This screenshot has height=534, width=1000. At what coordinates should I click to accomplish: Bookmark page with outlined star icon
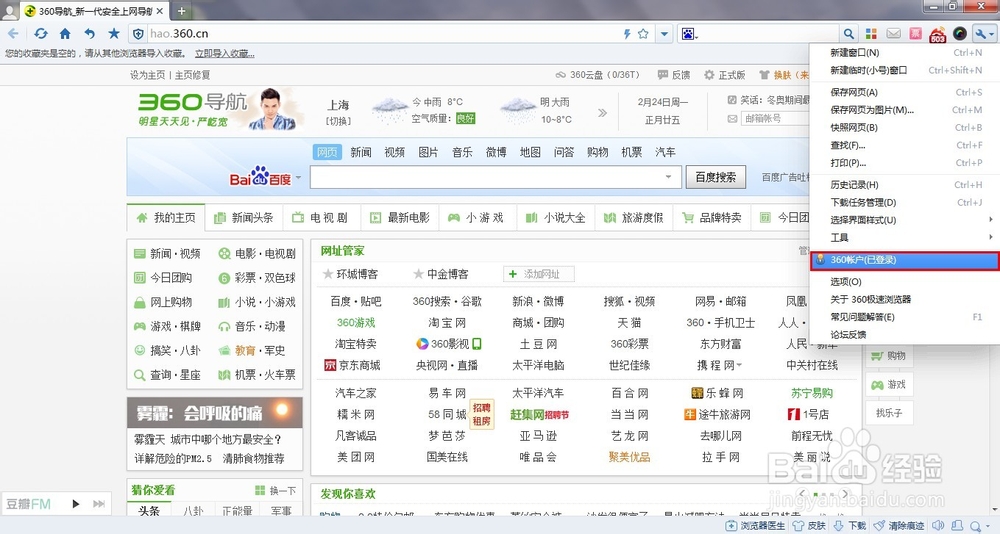coord(643,34)
